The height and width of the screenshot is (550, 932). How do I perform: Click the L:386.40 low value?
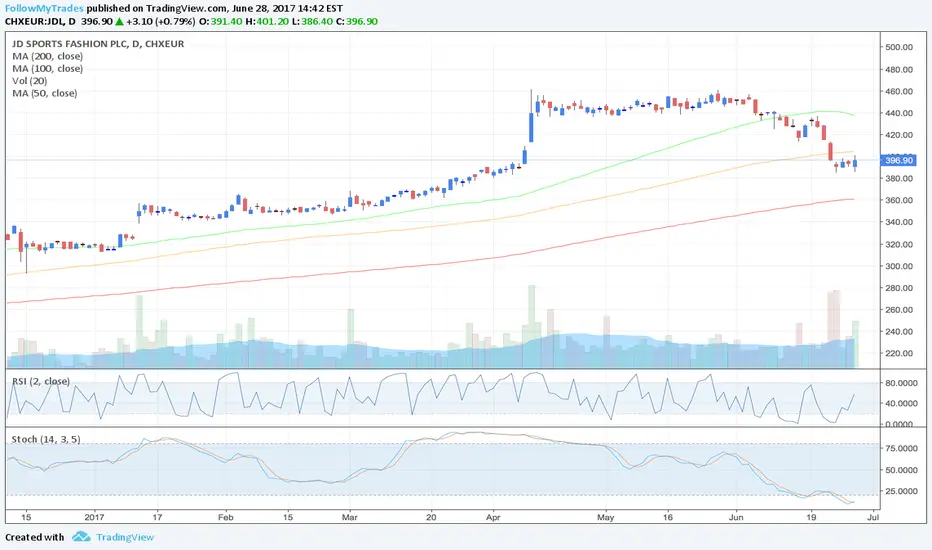coord(312,21)
